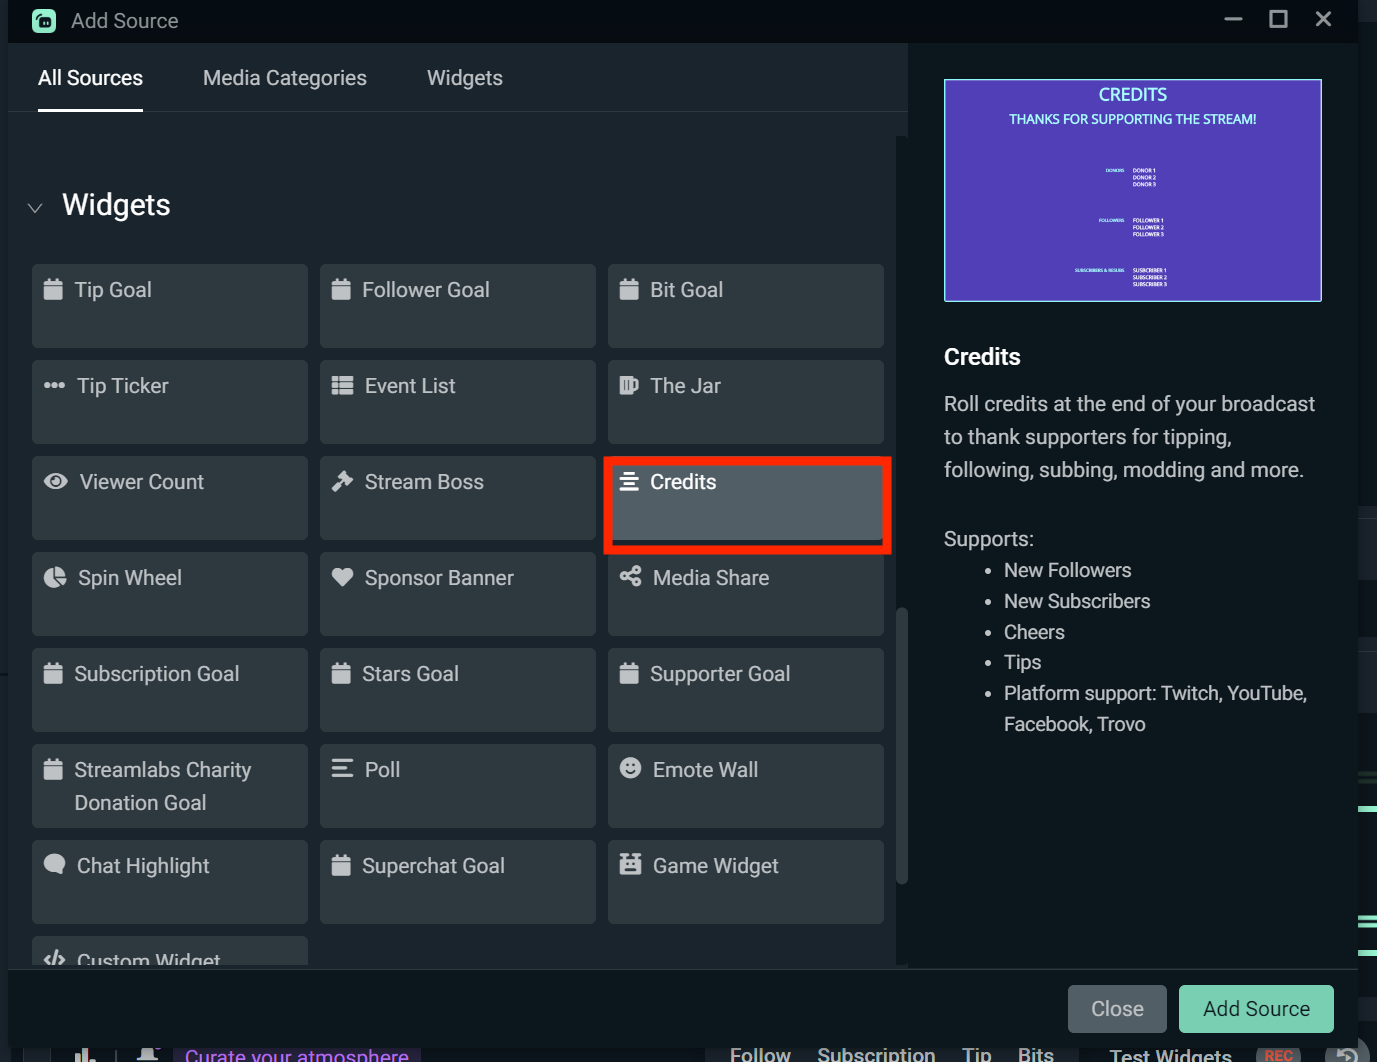Click the Add Source button

click(x=1255, y=1008)
